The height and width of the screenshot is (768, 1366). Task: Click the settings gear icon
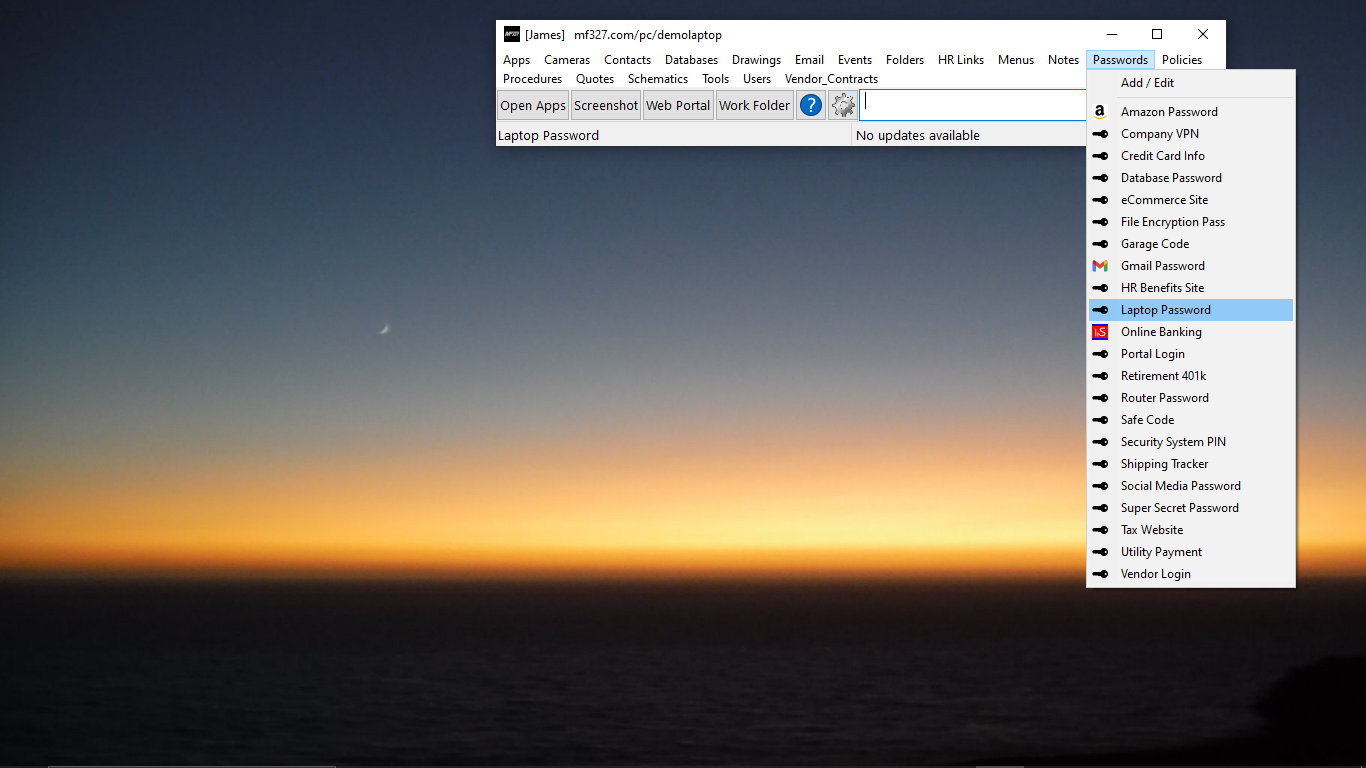842,104
